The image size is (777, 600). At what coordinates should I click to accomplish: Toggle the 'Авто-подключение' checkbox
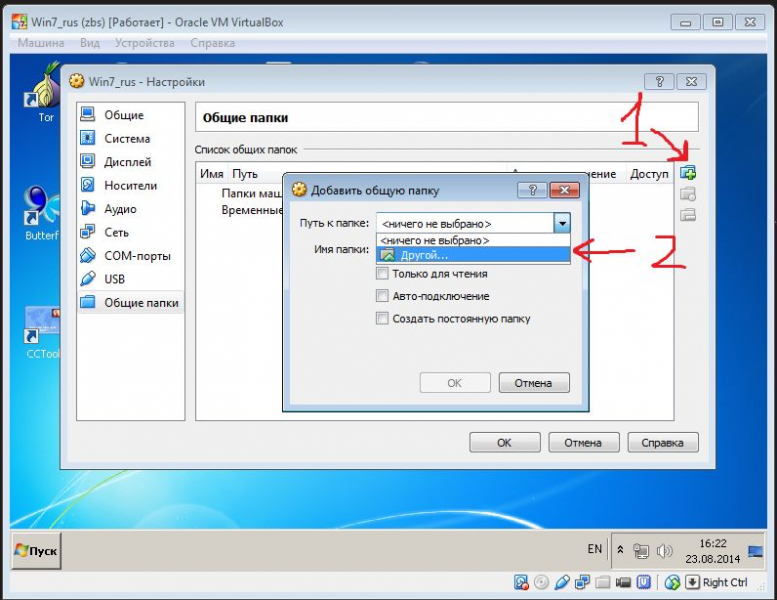coord(382,296)
